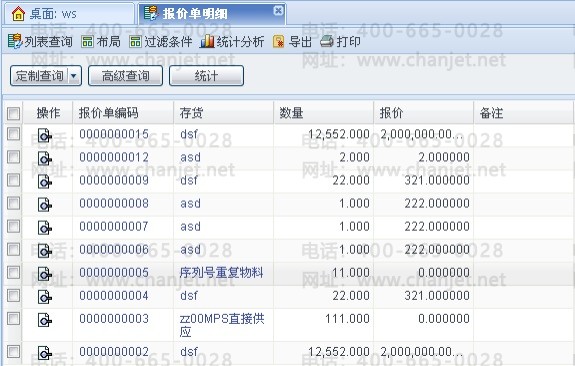This screenshot has height=366, width=575.
Task: Sort by 报价单编码 column header
Action: 123,113
